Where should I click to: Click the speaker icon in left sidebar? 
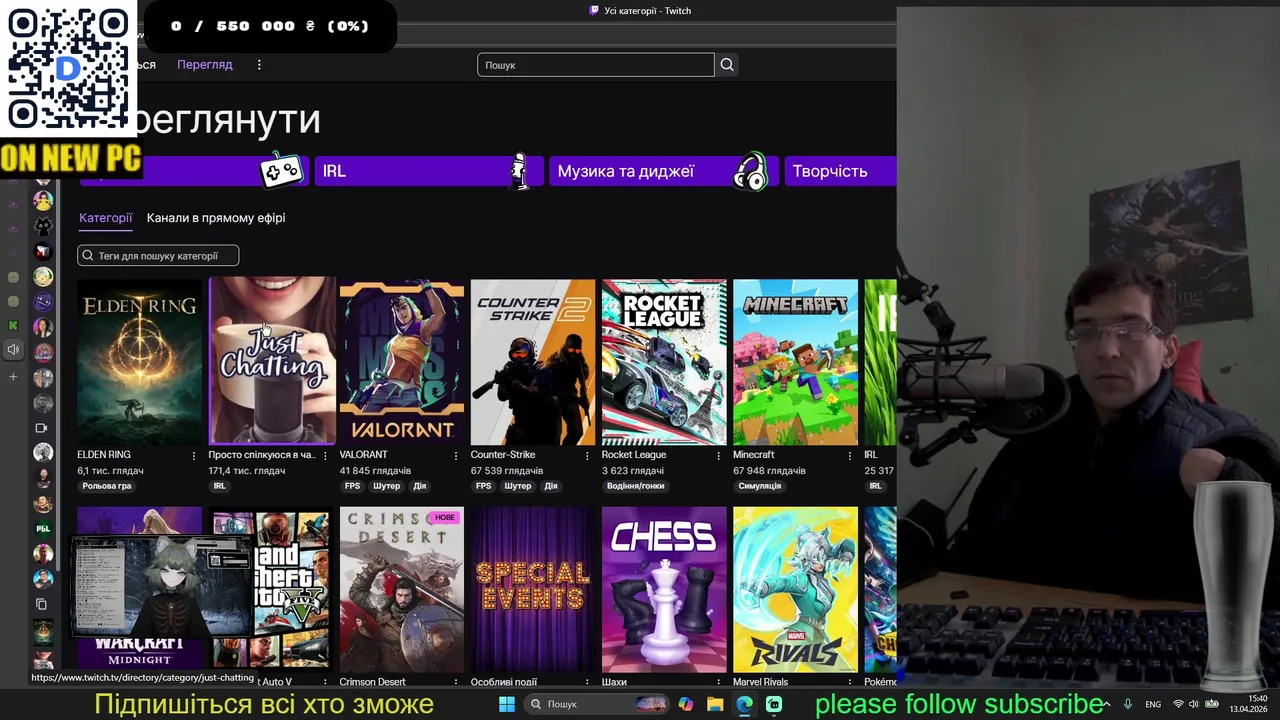pos(13,350)
